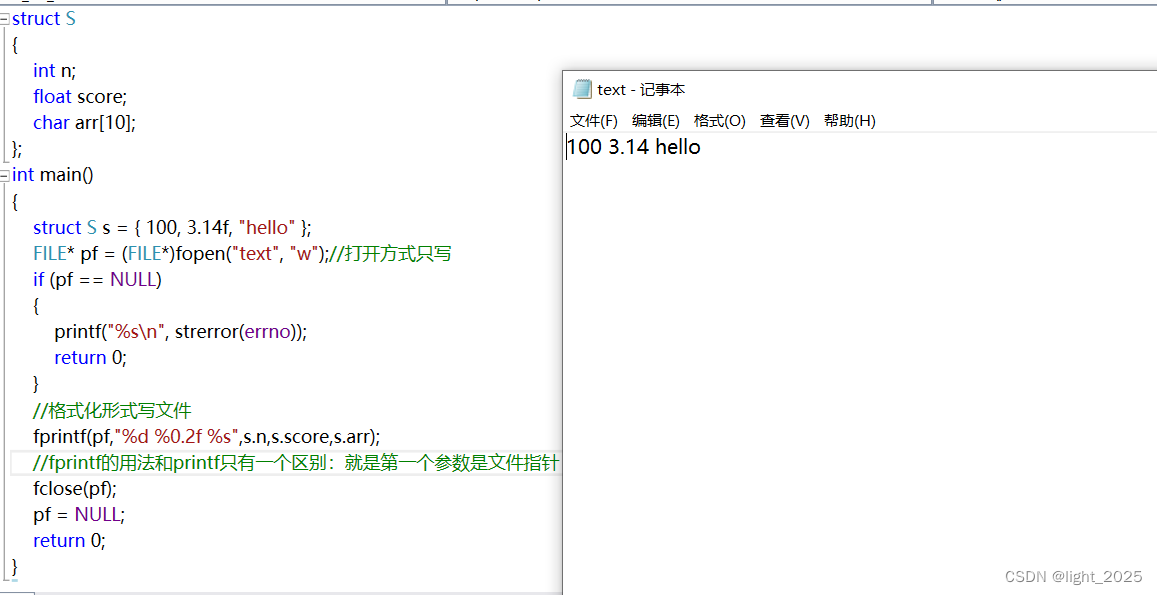
Task: Click the Notepad text '100 3.14 hello'
Action: (x=634, y=147)
